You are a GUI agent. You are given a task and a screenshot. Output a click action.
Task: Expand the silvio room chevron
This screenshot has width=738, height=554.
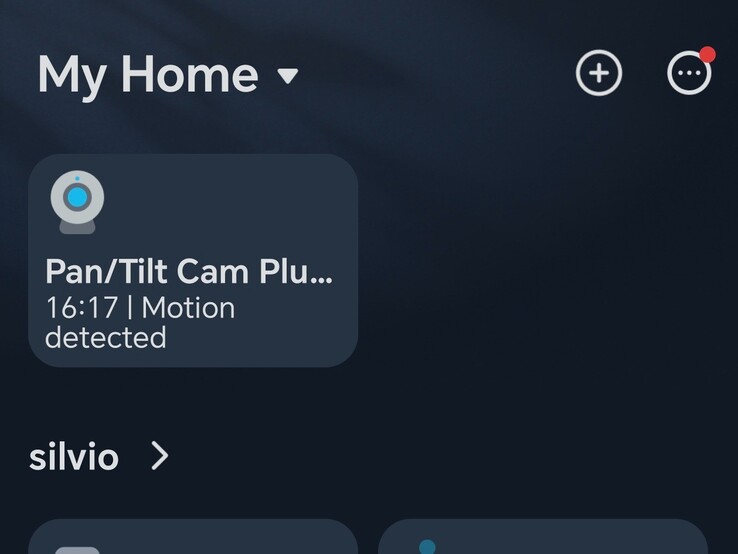[160, 456]
